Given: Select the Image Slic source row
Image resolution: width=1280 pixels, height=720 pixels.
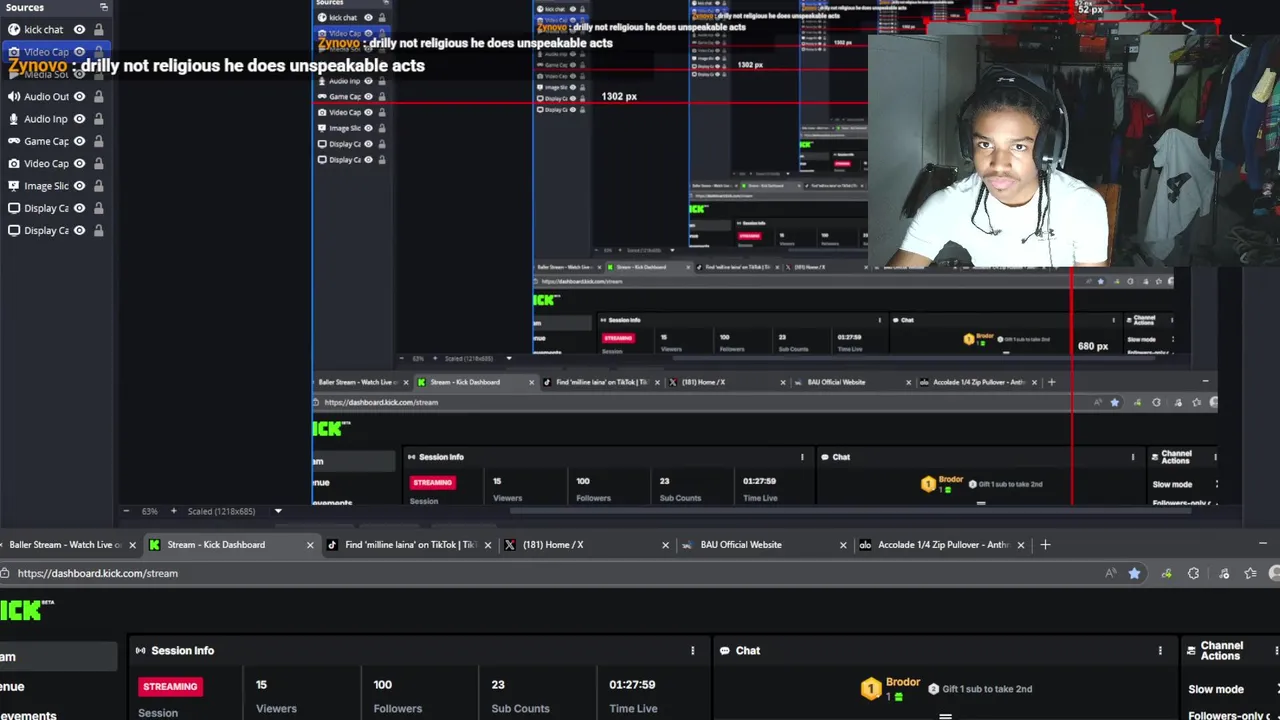Looking at the screenshot, I should tap(55, 186).
